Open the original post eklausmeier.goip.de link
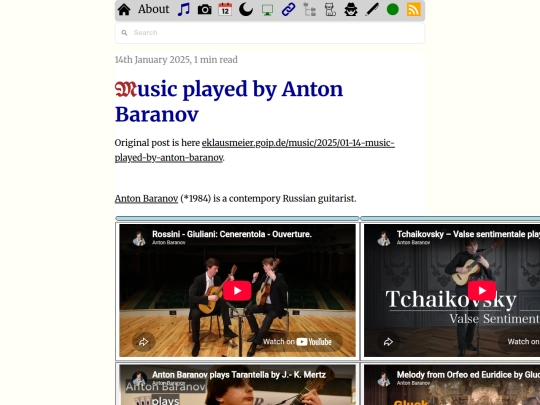 coord(255,150)
